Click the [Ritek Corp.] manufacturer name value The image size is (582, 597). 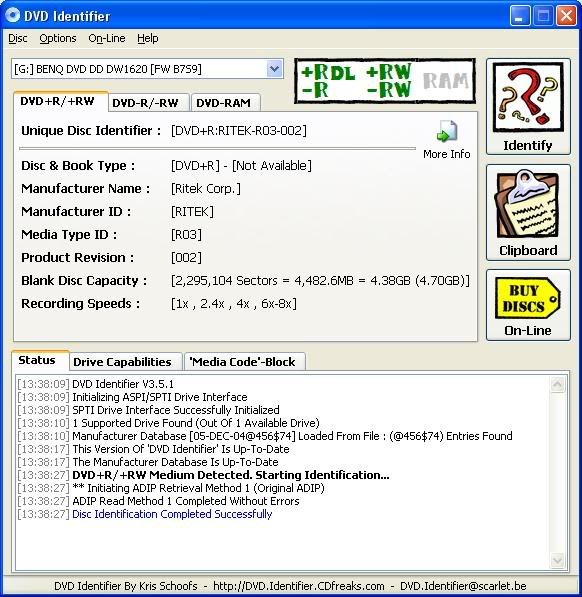[206, 188]
